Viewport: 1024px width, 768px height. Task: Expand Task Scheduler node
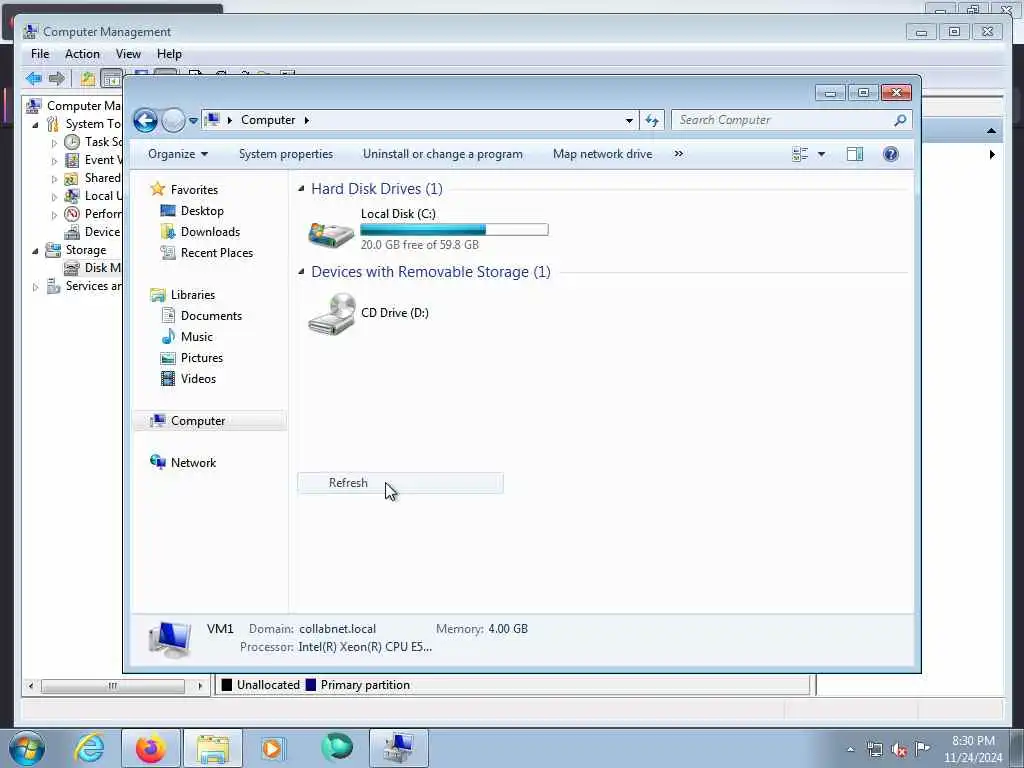tap(54, 143)
